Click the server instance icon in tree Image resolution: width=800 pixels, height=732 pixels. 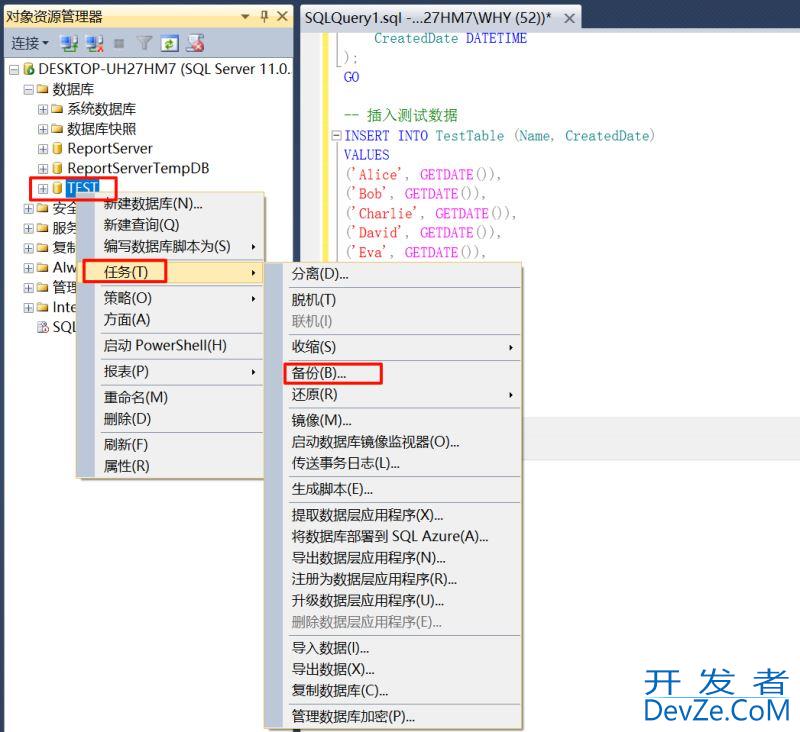[x=29, y=69]
